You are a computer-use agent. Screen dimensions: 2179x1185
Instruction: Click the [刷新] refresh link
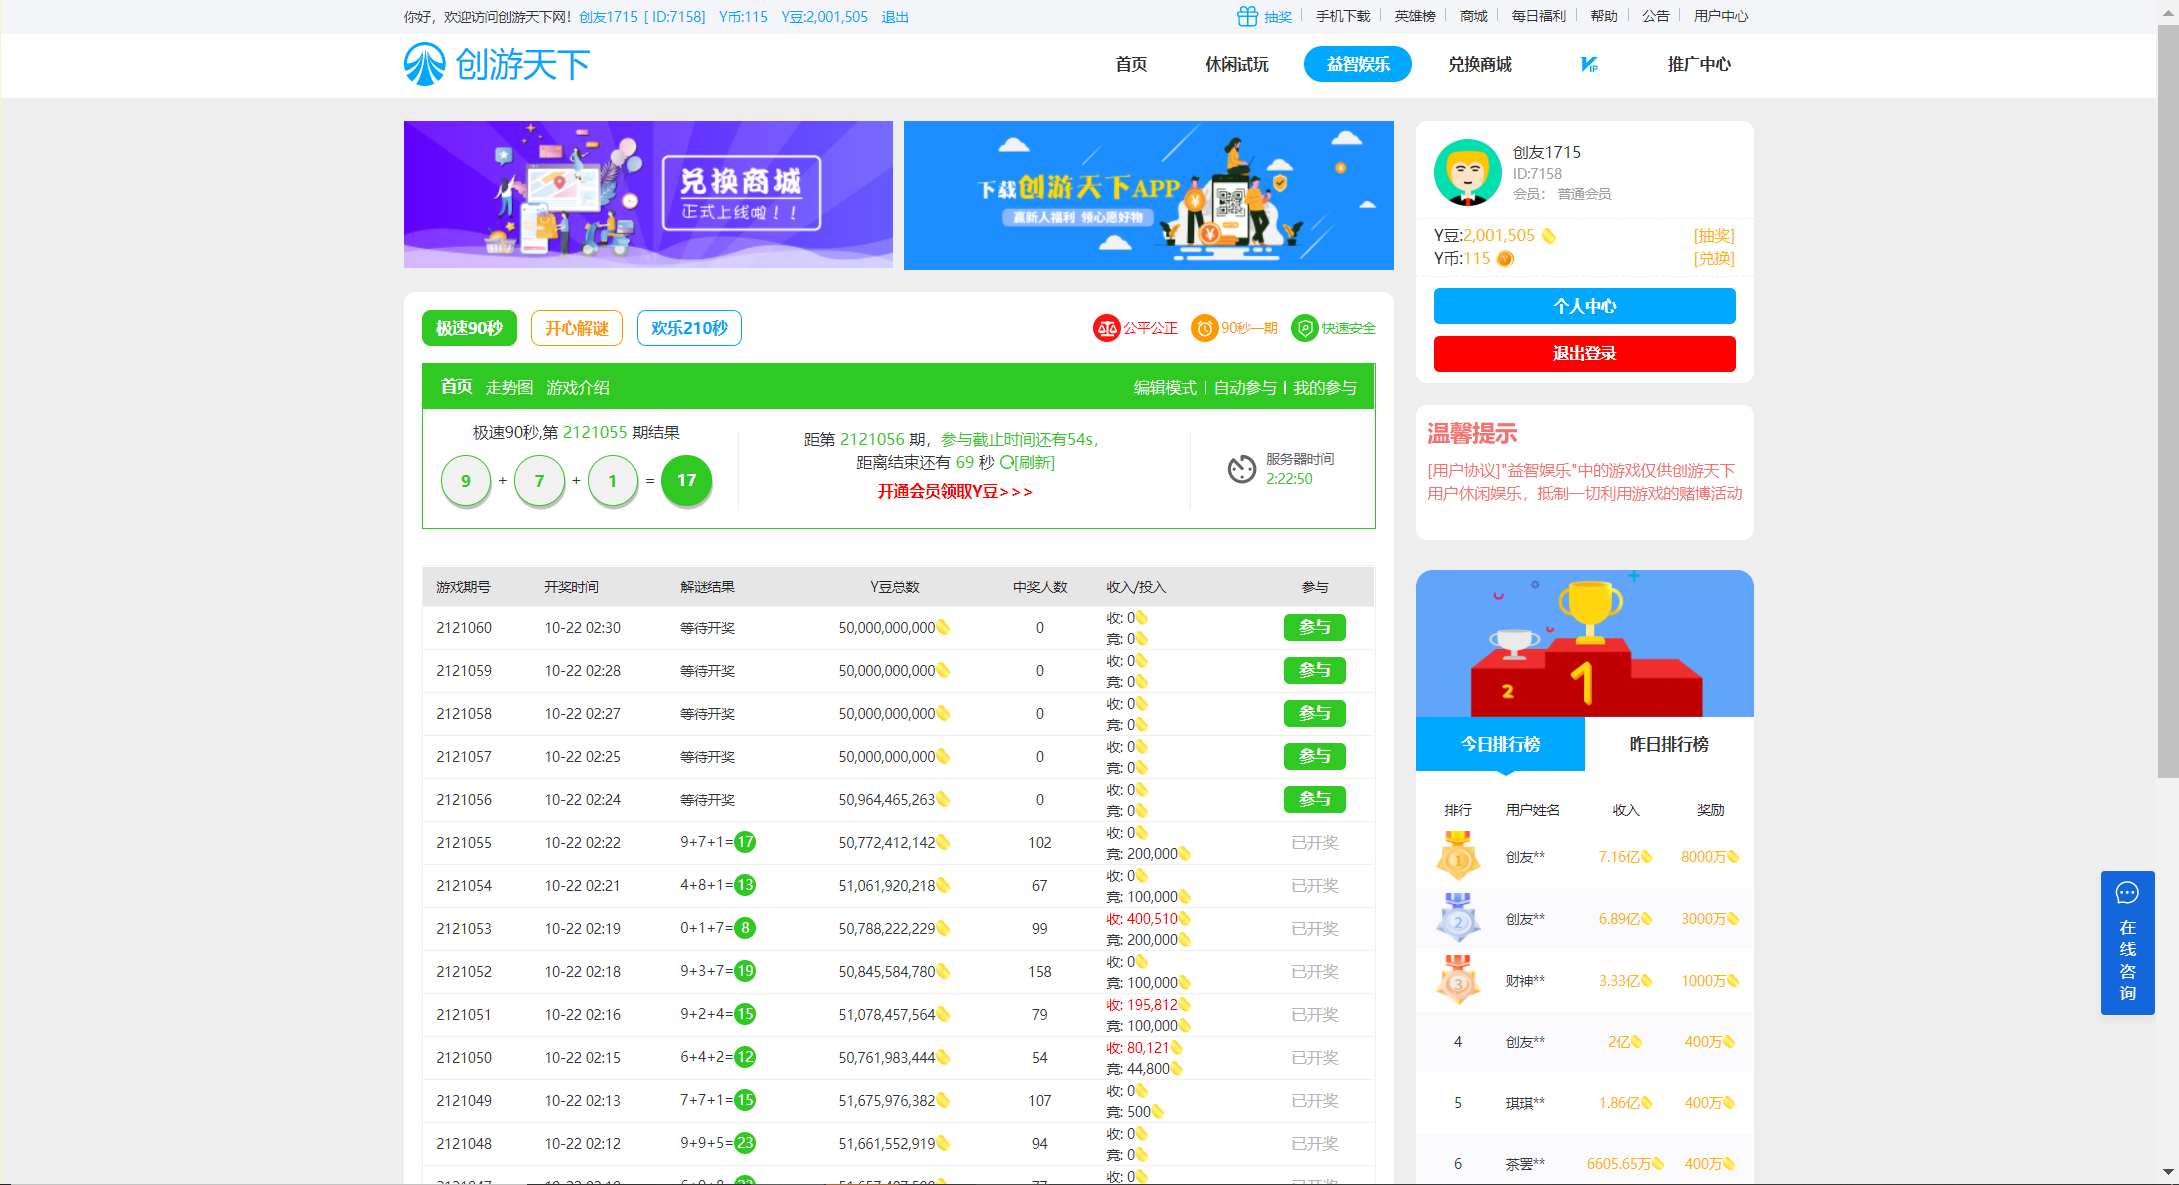tap(1033, 463)
